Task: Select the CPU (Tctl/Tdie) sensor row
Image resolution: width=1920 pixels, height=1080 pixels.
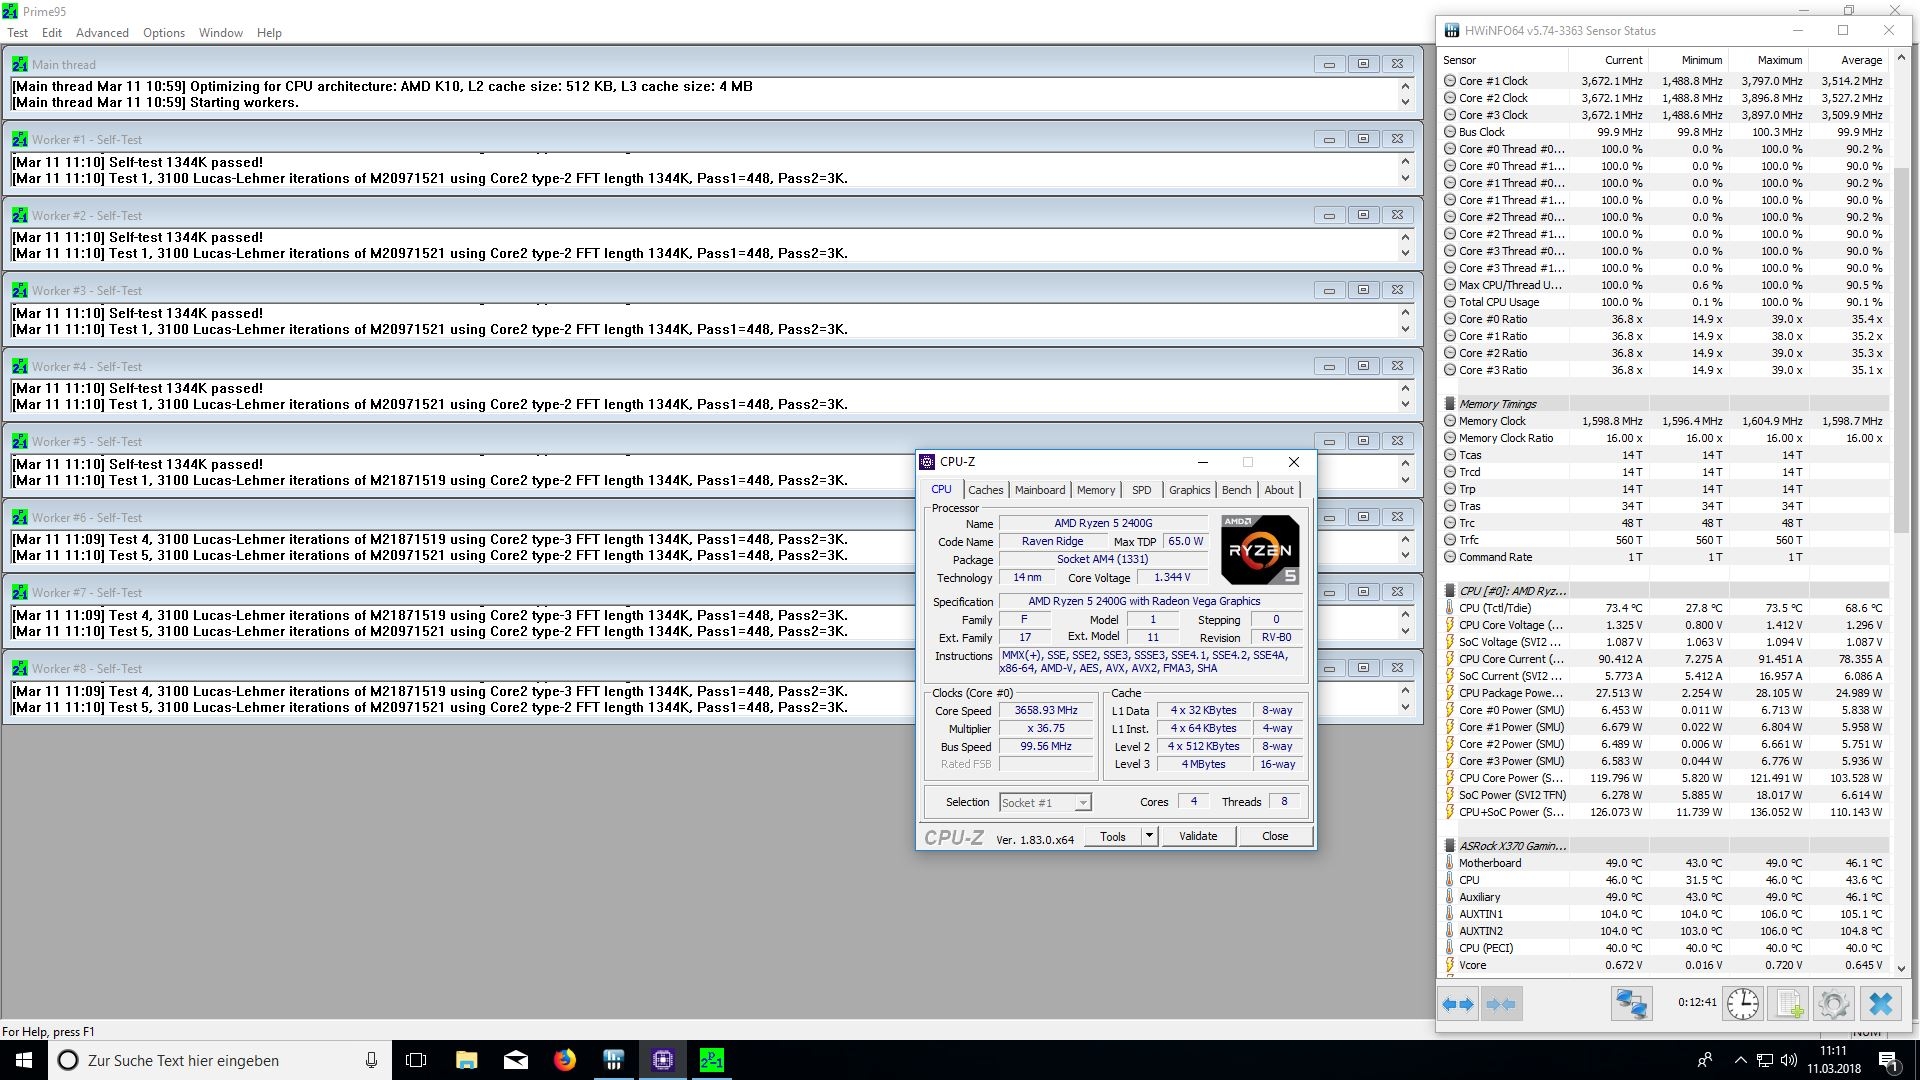Action: [1665, 608]
